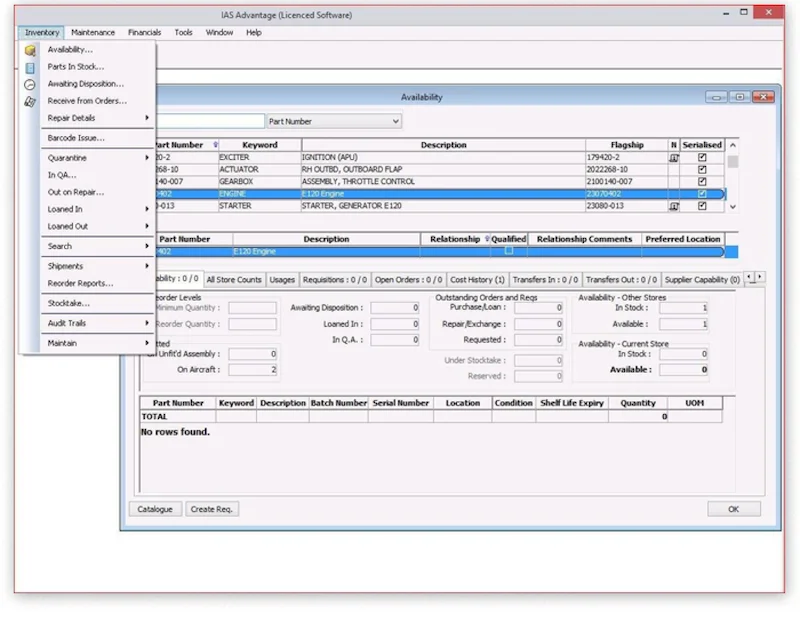Image resolution: width=800 pixels, height=623 pixels.
Task: Click the notes icon in STARTER row
Action: pyautogui.click(x=674, y=206)
